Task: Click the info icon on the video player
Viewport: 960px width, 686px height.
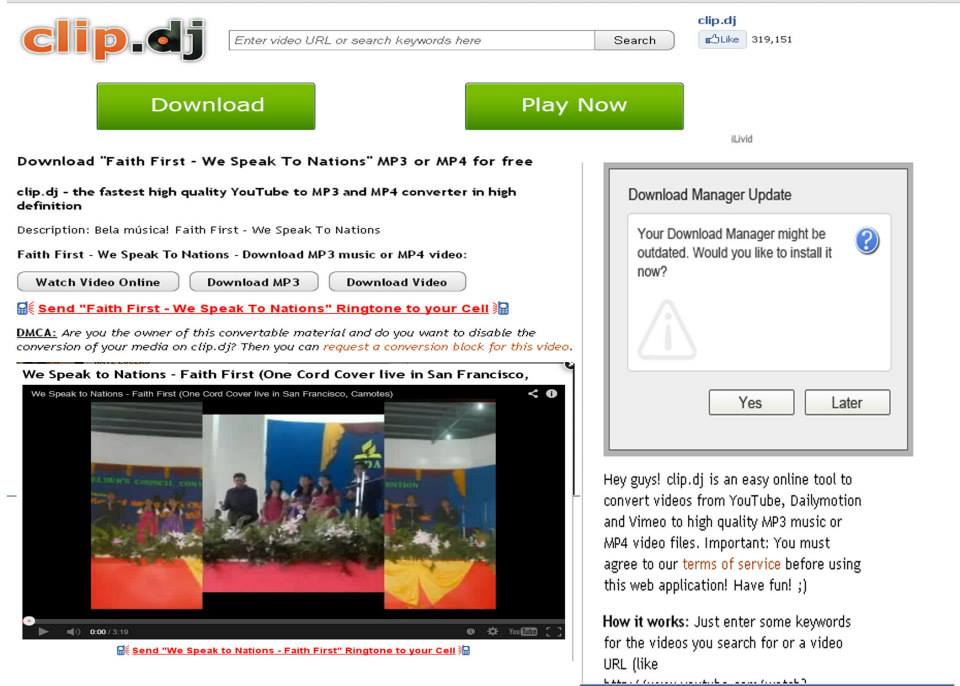Action: (x=552, y=394)
